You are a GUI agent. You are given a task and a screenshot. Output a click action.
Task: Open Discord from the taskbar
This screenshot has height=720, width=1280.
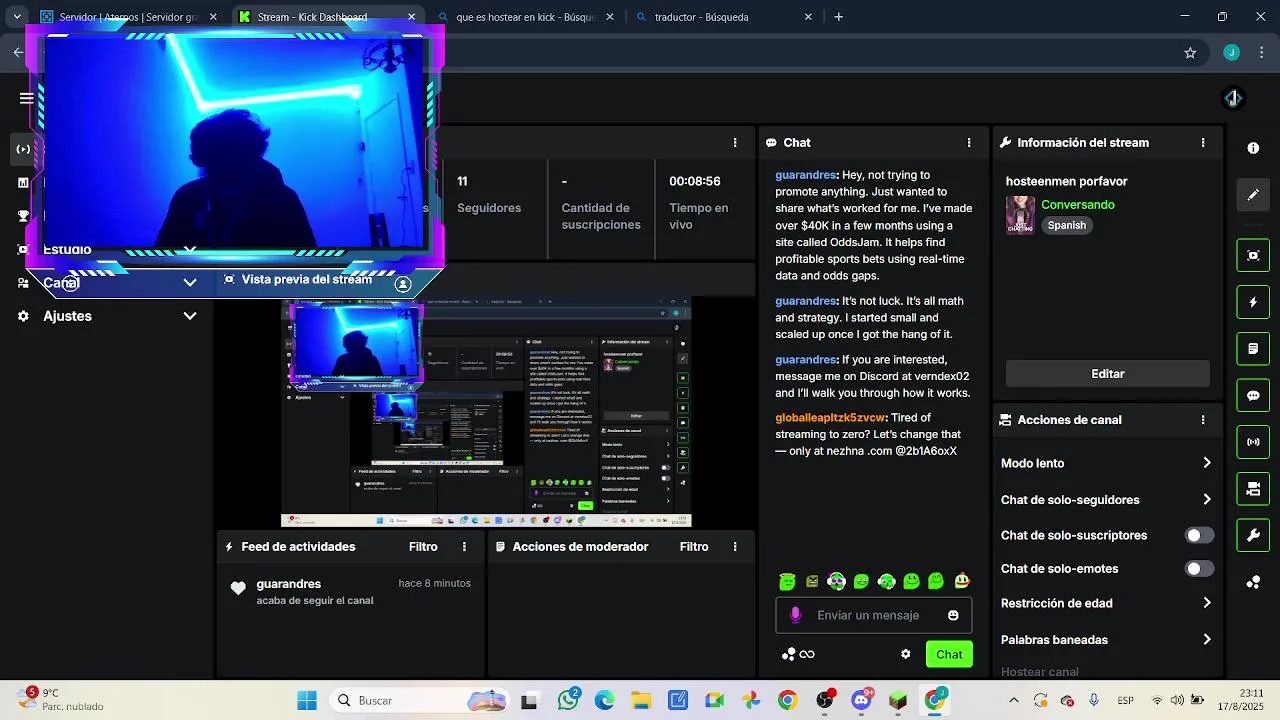[861, 700]
